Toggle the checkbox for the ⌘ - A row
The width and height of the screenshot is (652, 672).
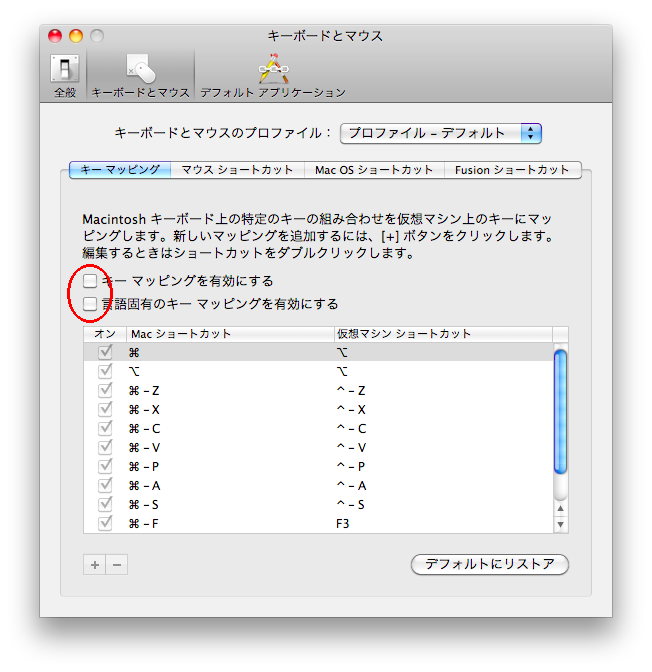105,486
